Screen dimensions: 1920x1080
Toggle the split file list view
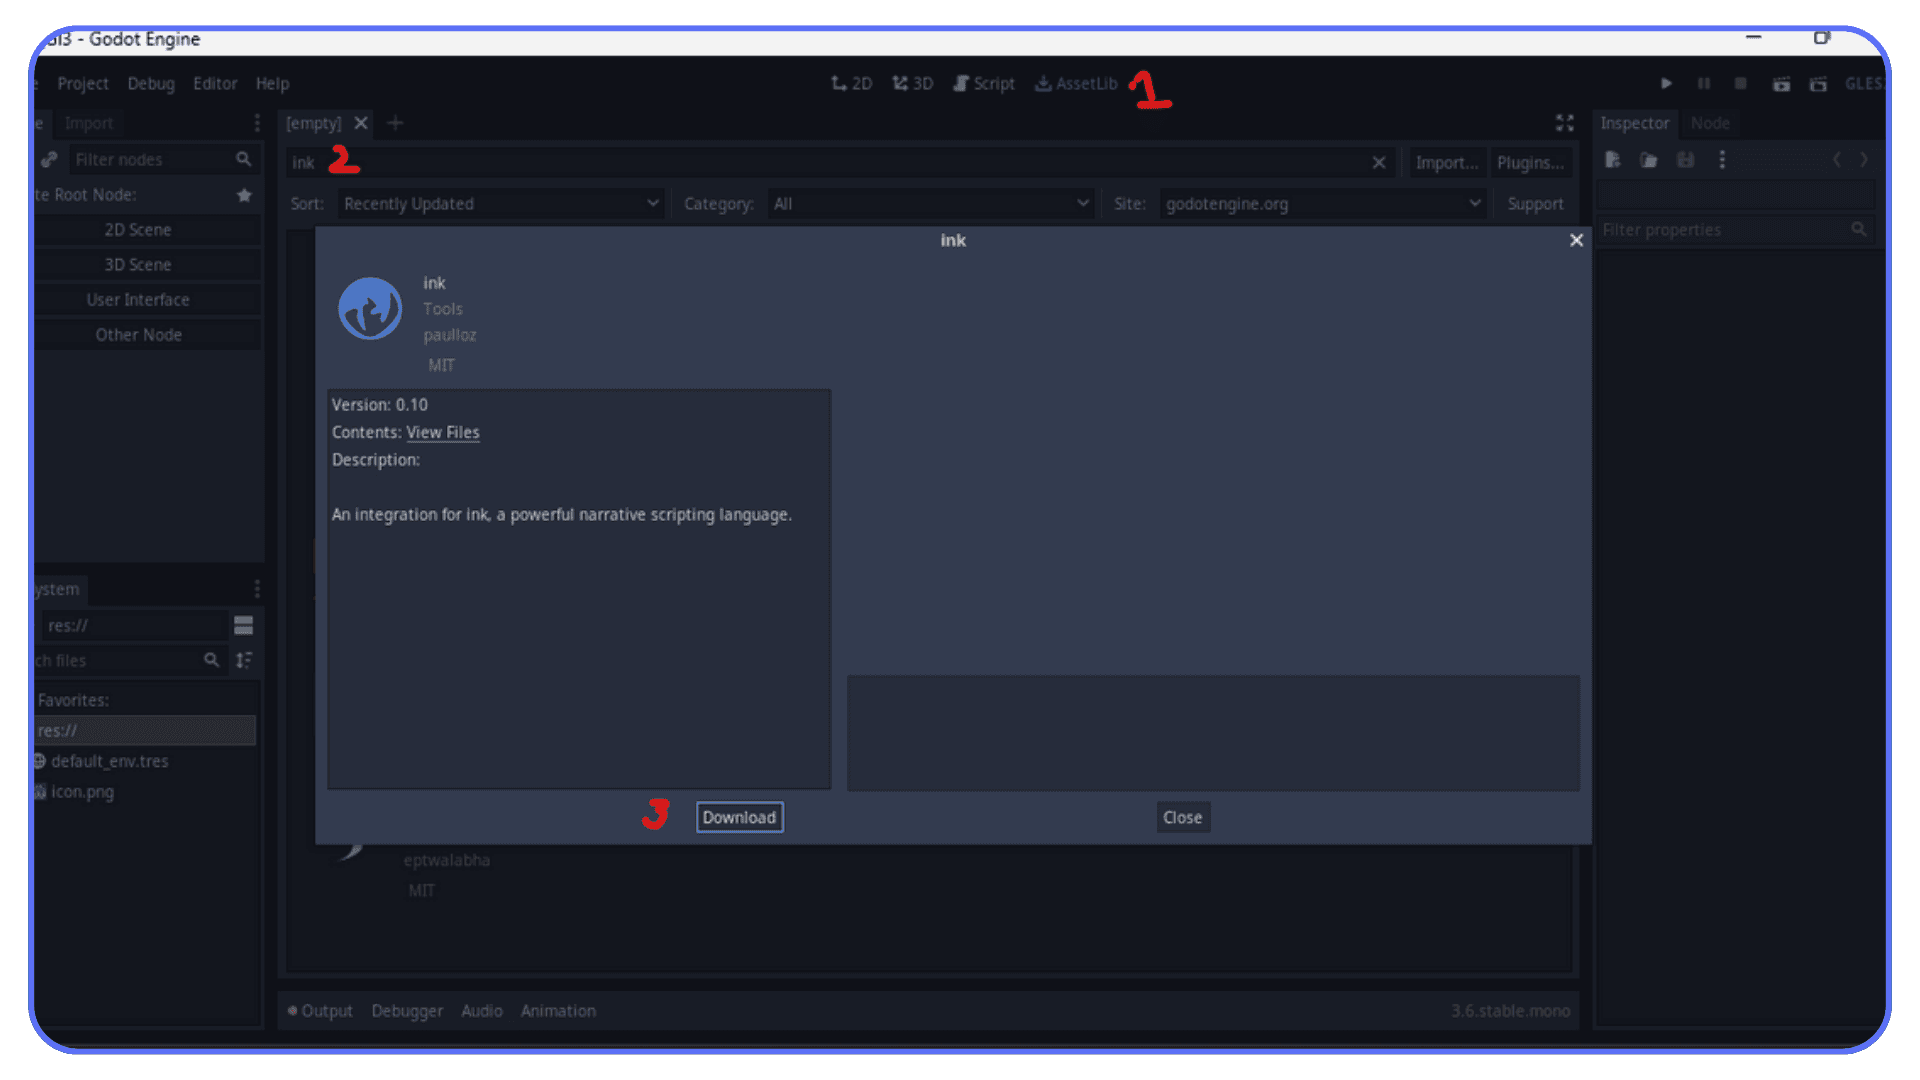pyautogui.click(x=244, y=624)
